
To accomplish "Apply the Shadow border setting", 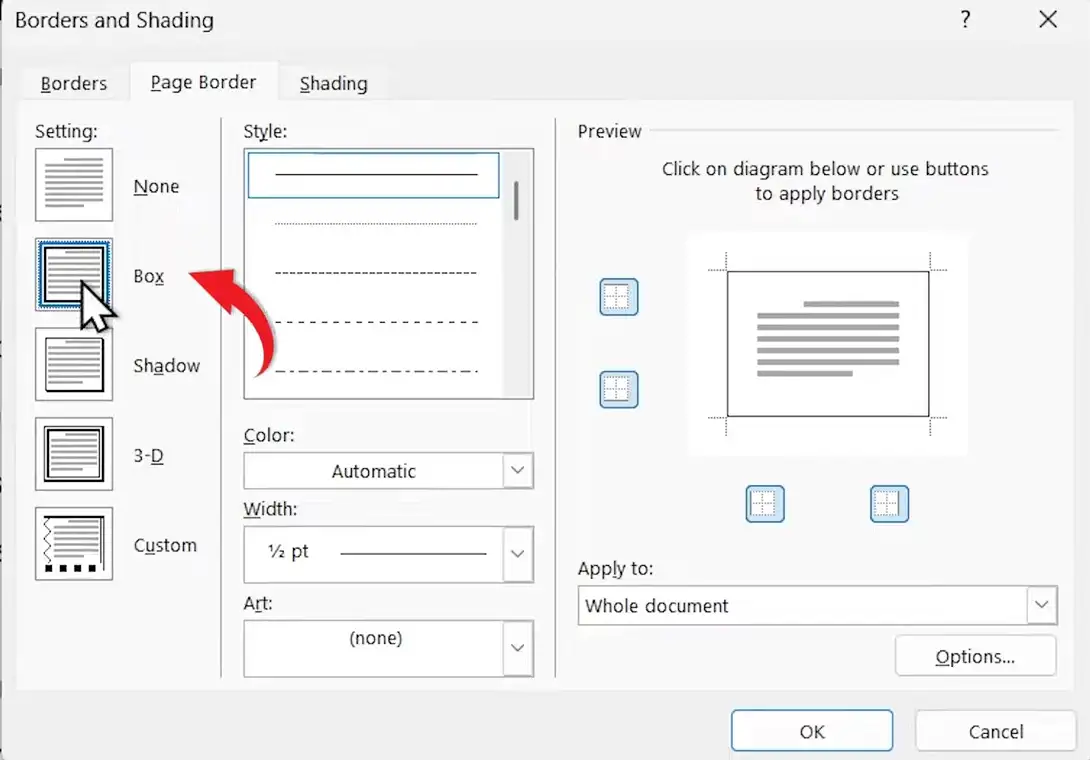I will 74,364.
